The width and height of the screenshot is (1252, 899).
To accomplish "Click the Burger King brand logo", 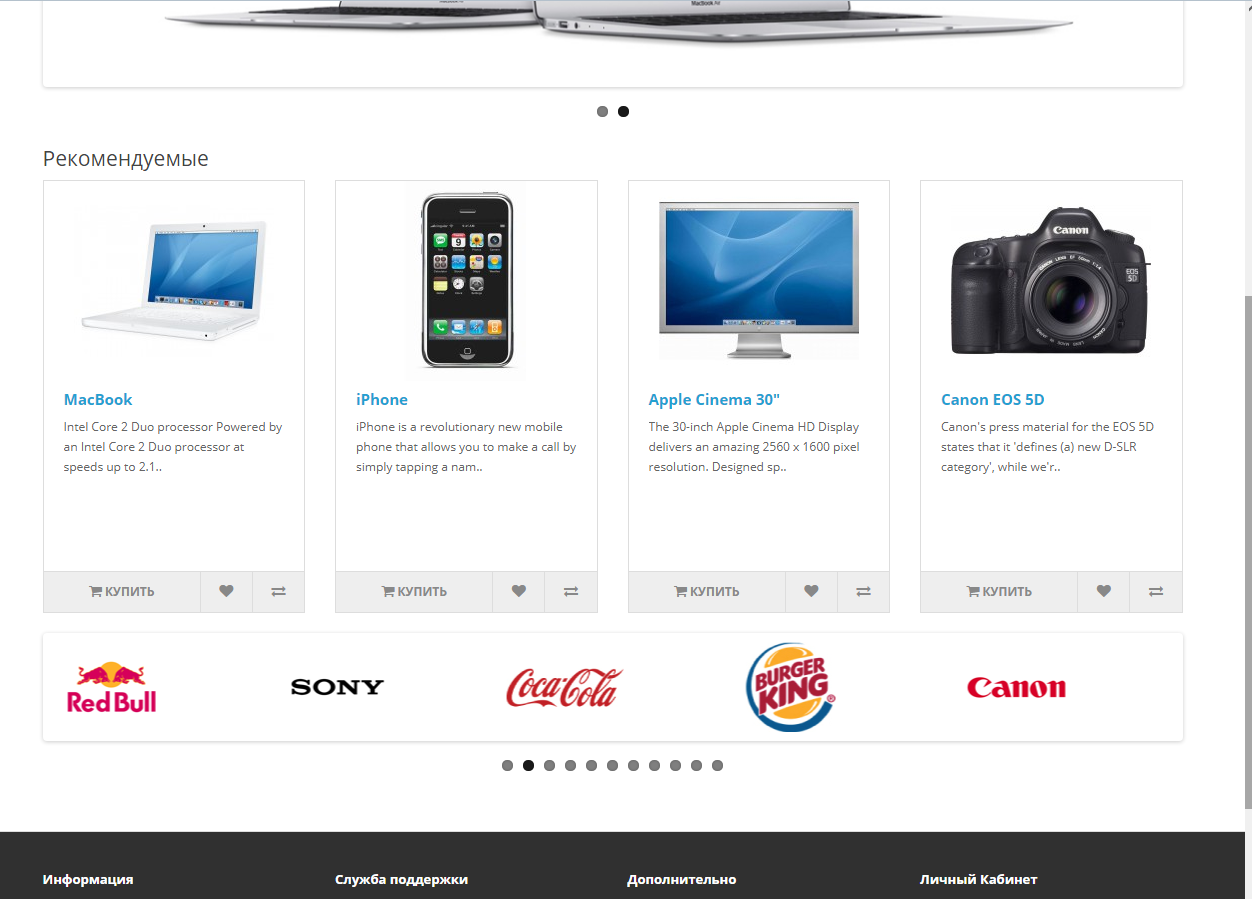I will [790, 687].
